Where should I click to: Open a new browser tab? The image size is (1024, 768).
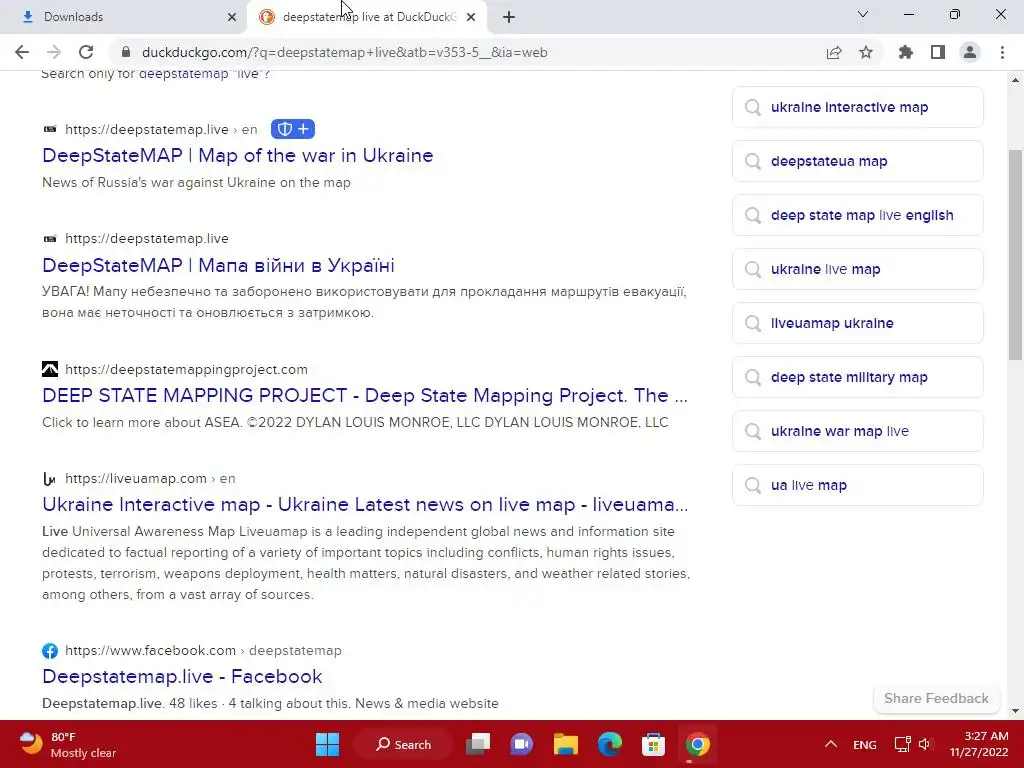coord(509,17)
